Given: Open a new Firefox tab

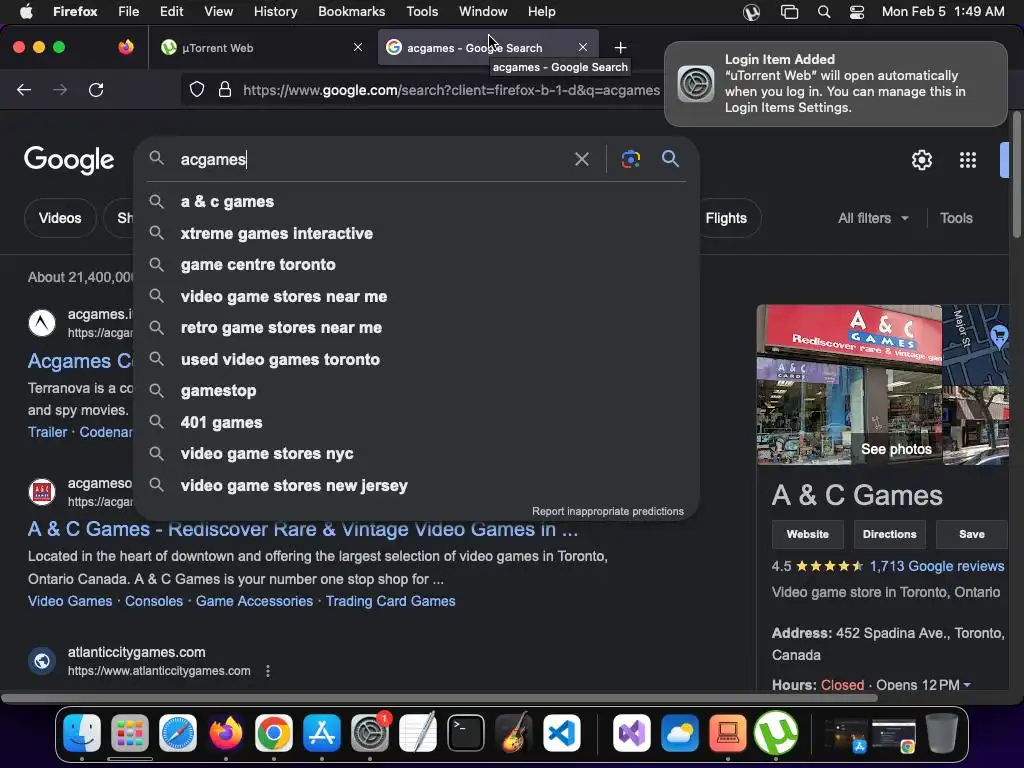Looking at the screenshot, I should [x=620, y=48].
